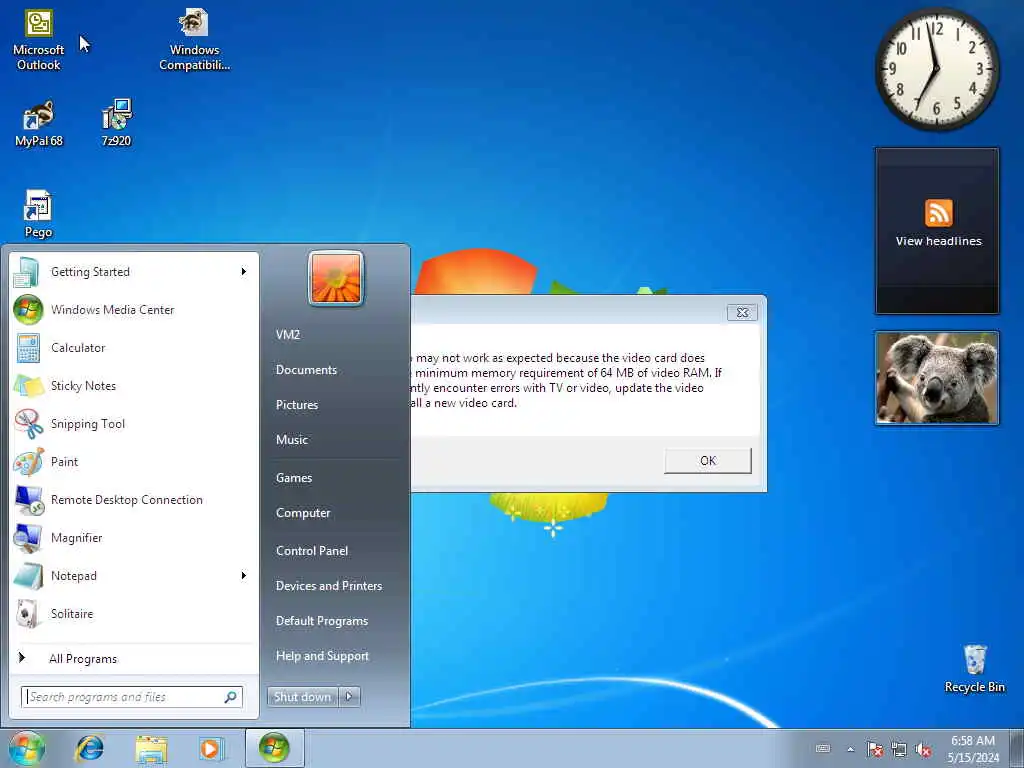Click the Windows Media Center icon
Screen dimensions: 1024x768
point(28,310)
